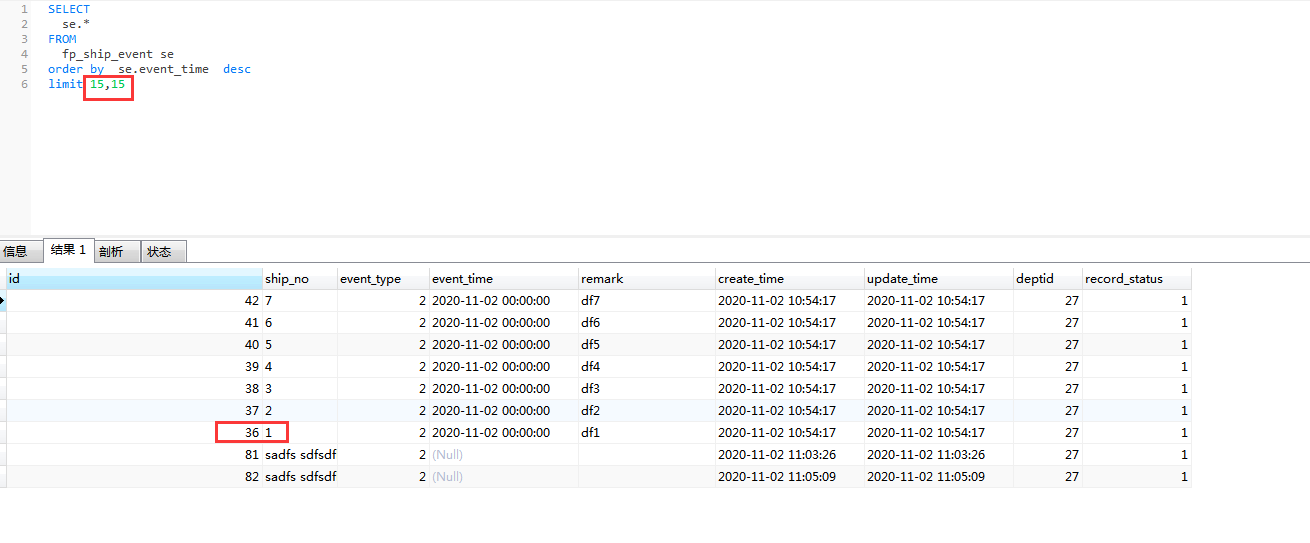Select the 结果 1 tab
The height and width of the screenshot is (543, 1310).
click(69, 251)
